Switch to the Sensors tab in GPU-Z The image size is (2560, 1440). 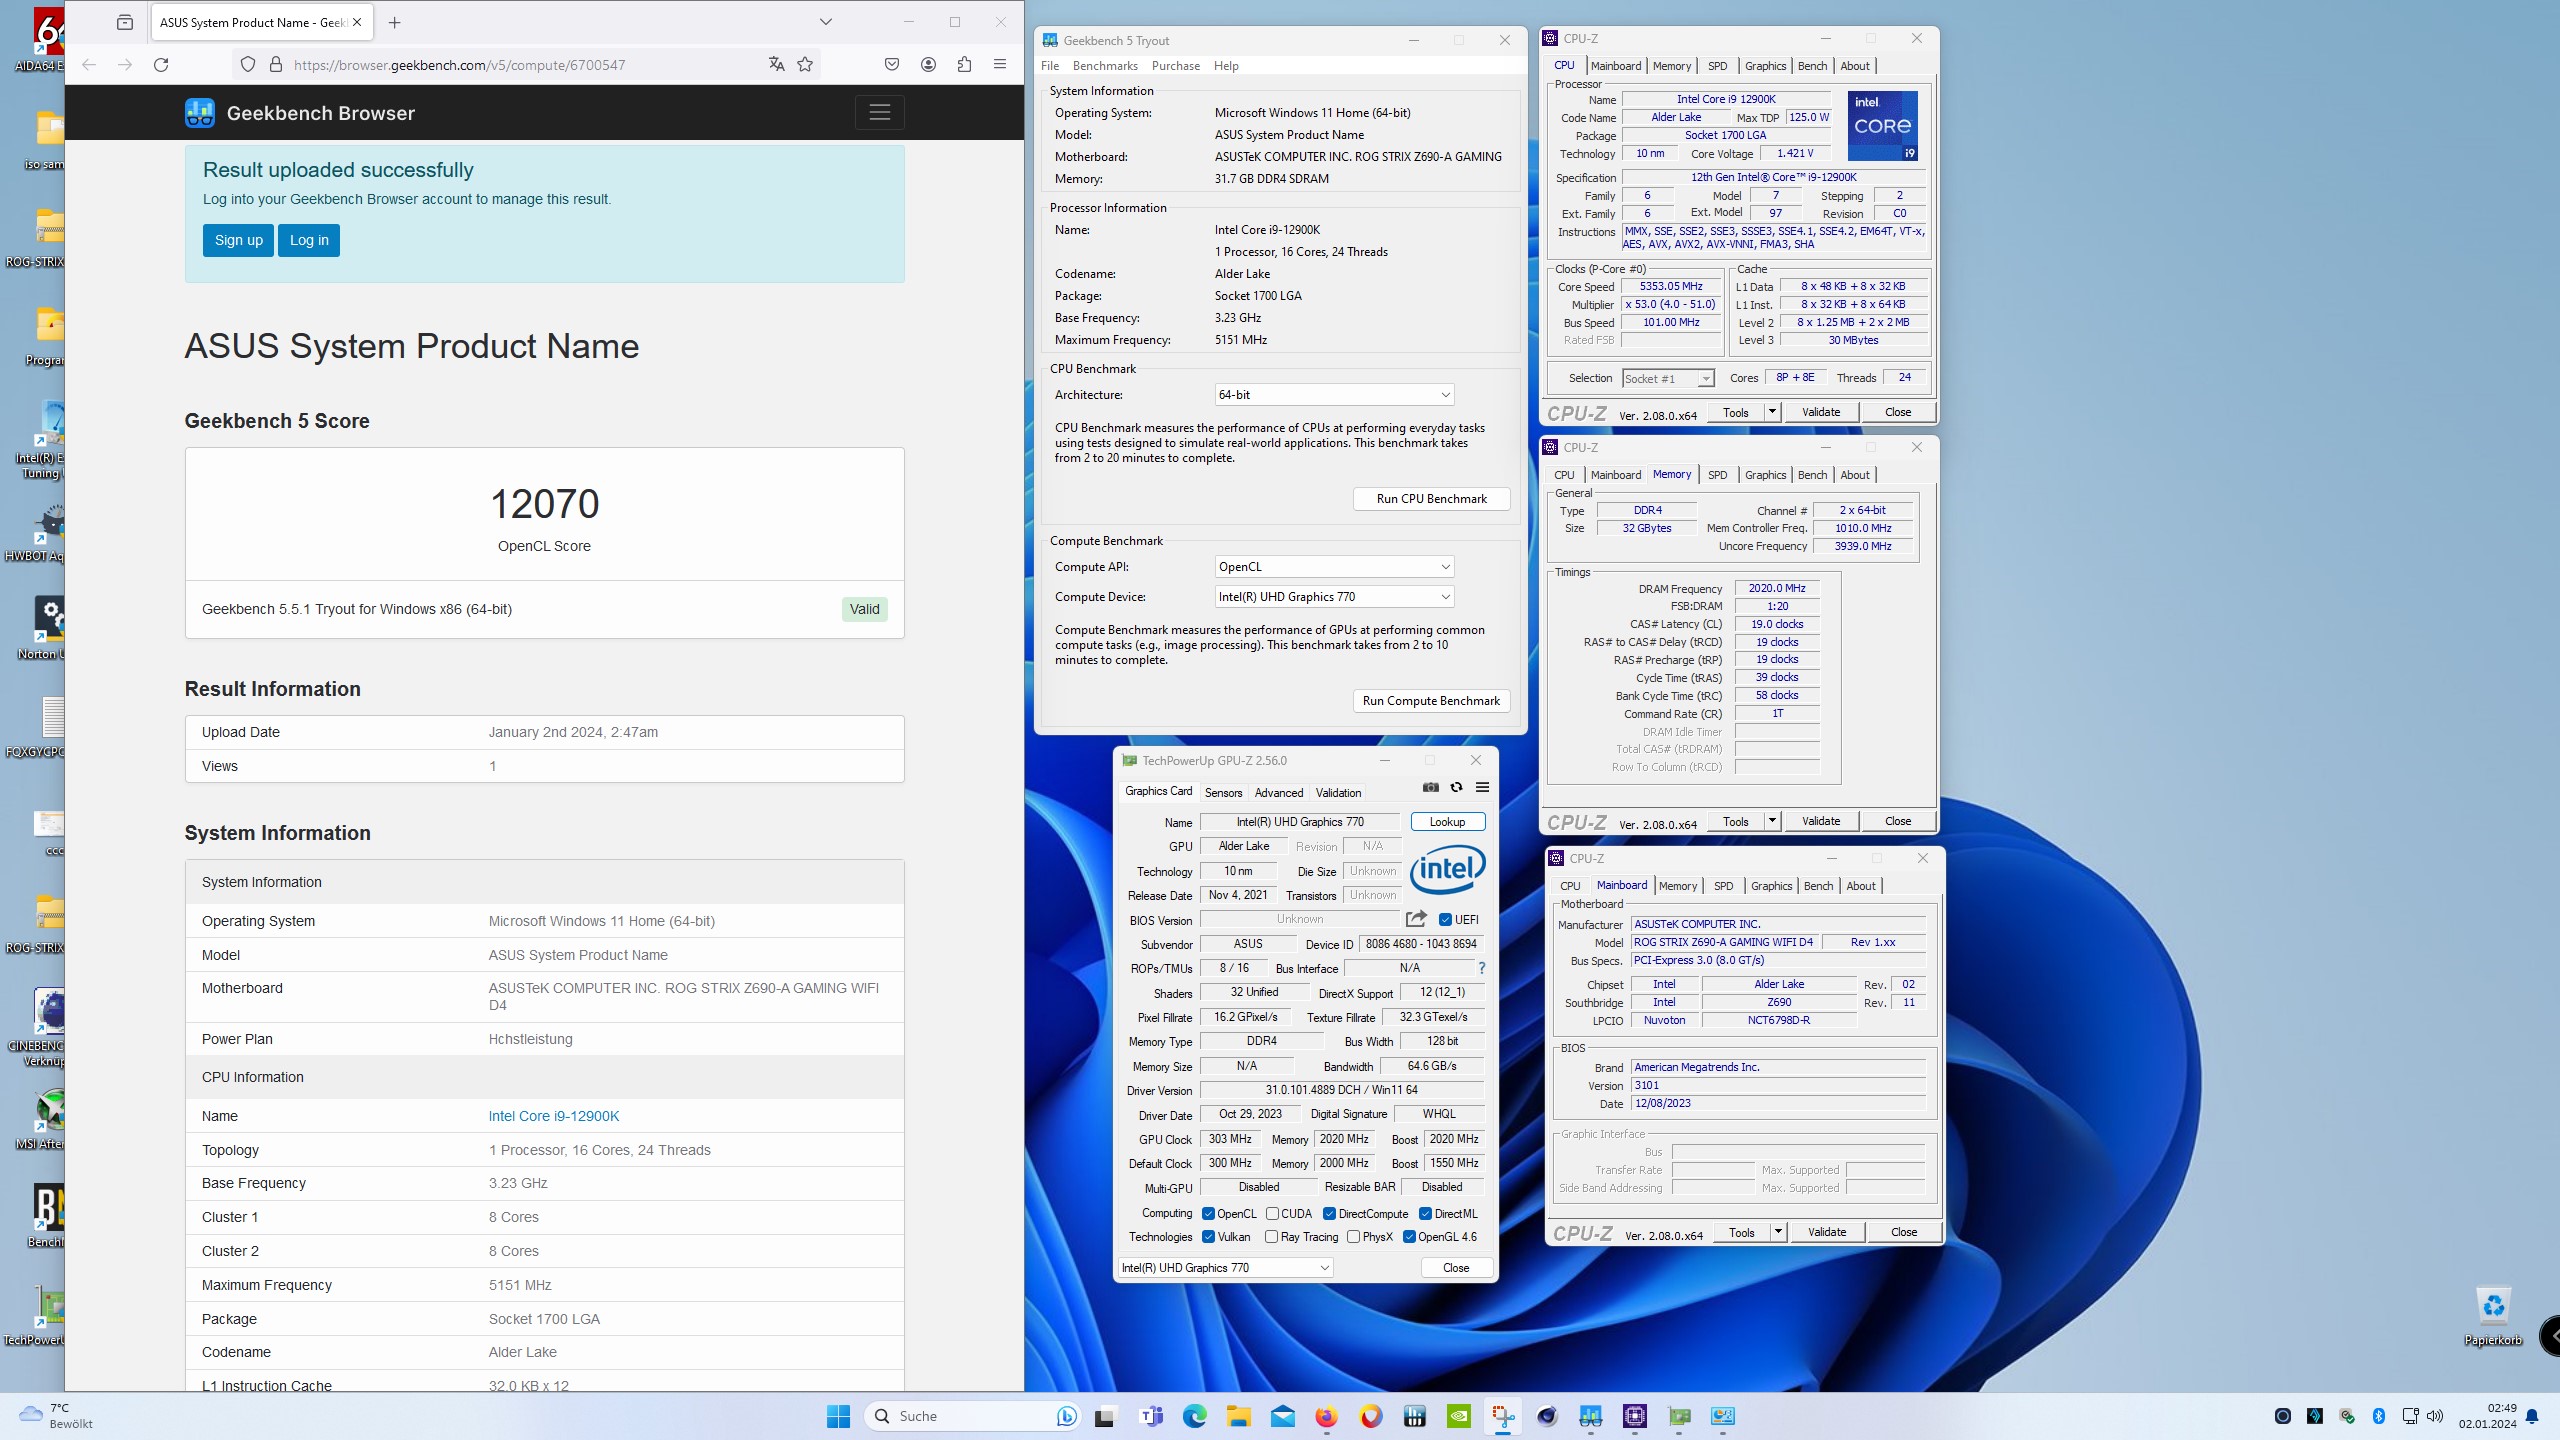point(1223,792)
